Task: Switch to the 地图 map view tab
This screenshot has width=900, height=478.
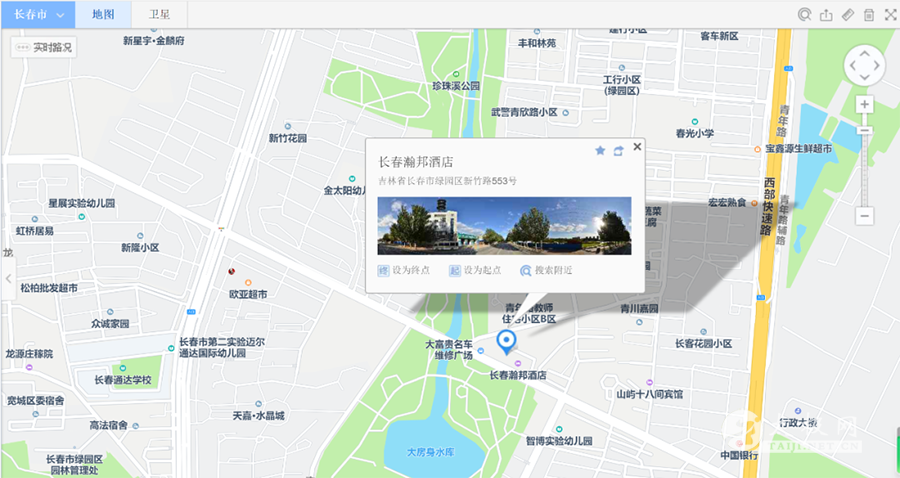Action: click(102, 15)
